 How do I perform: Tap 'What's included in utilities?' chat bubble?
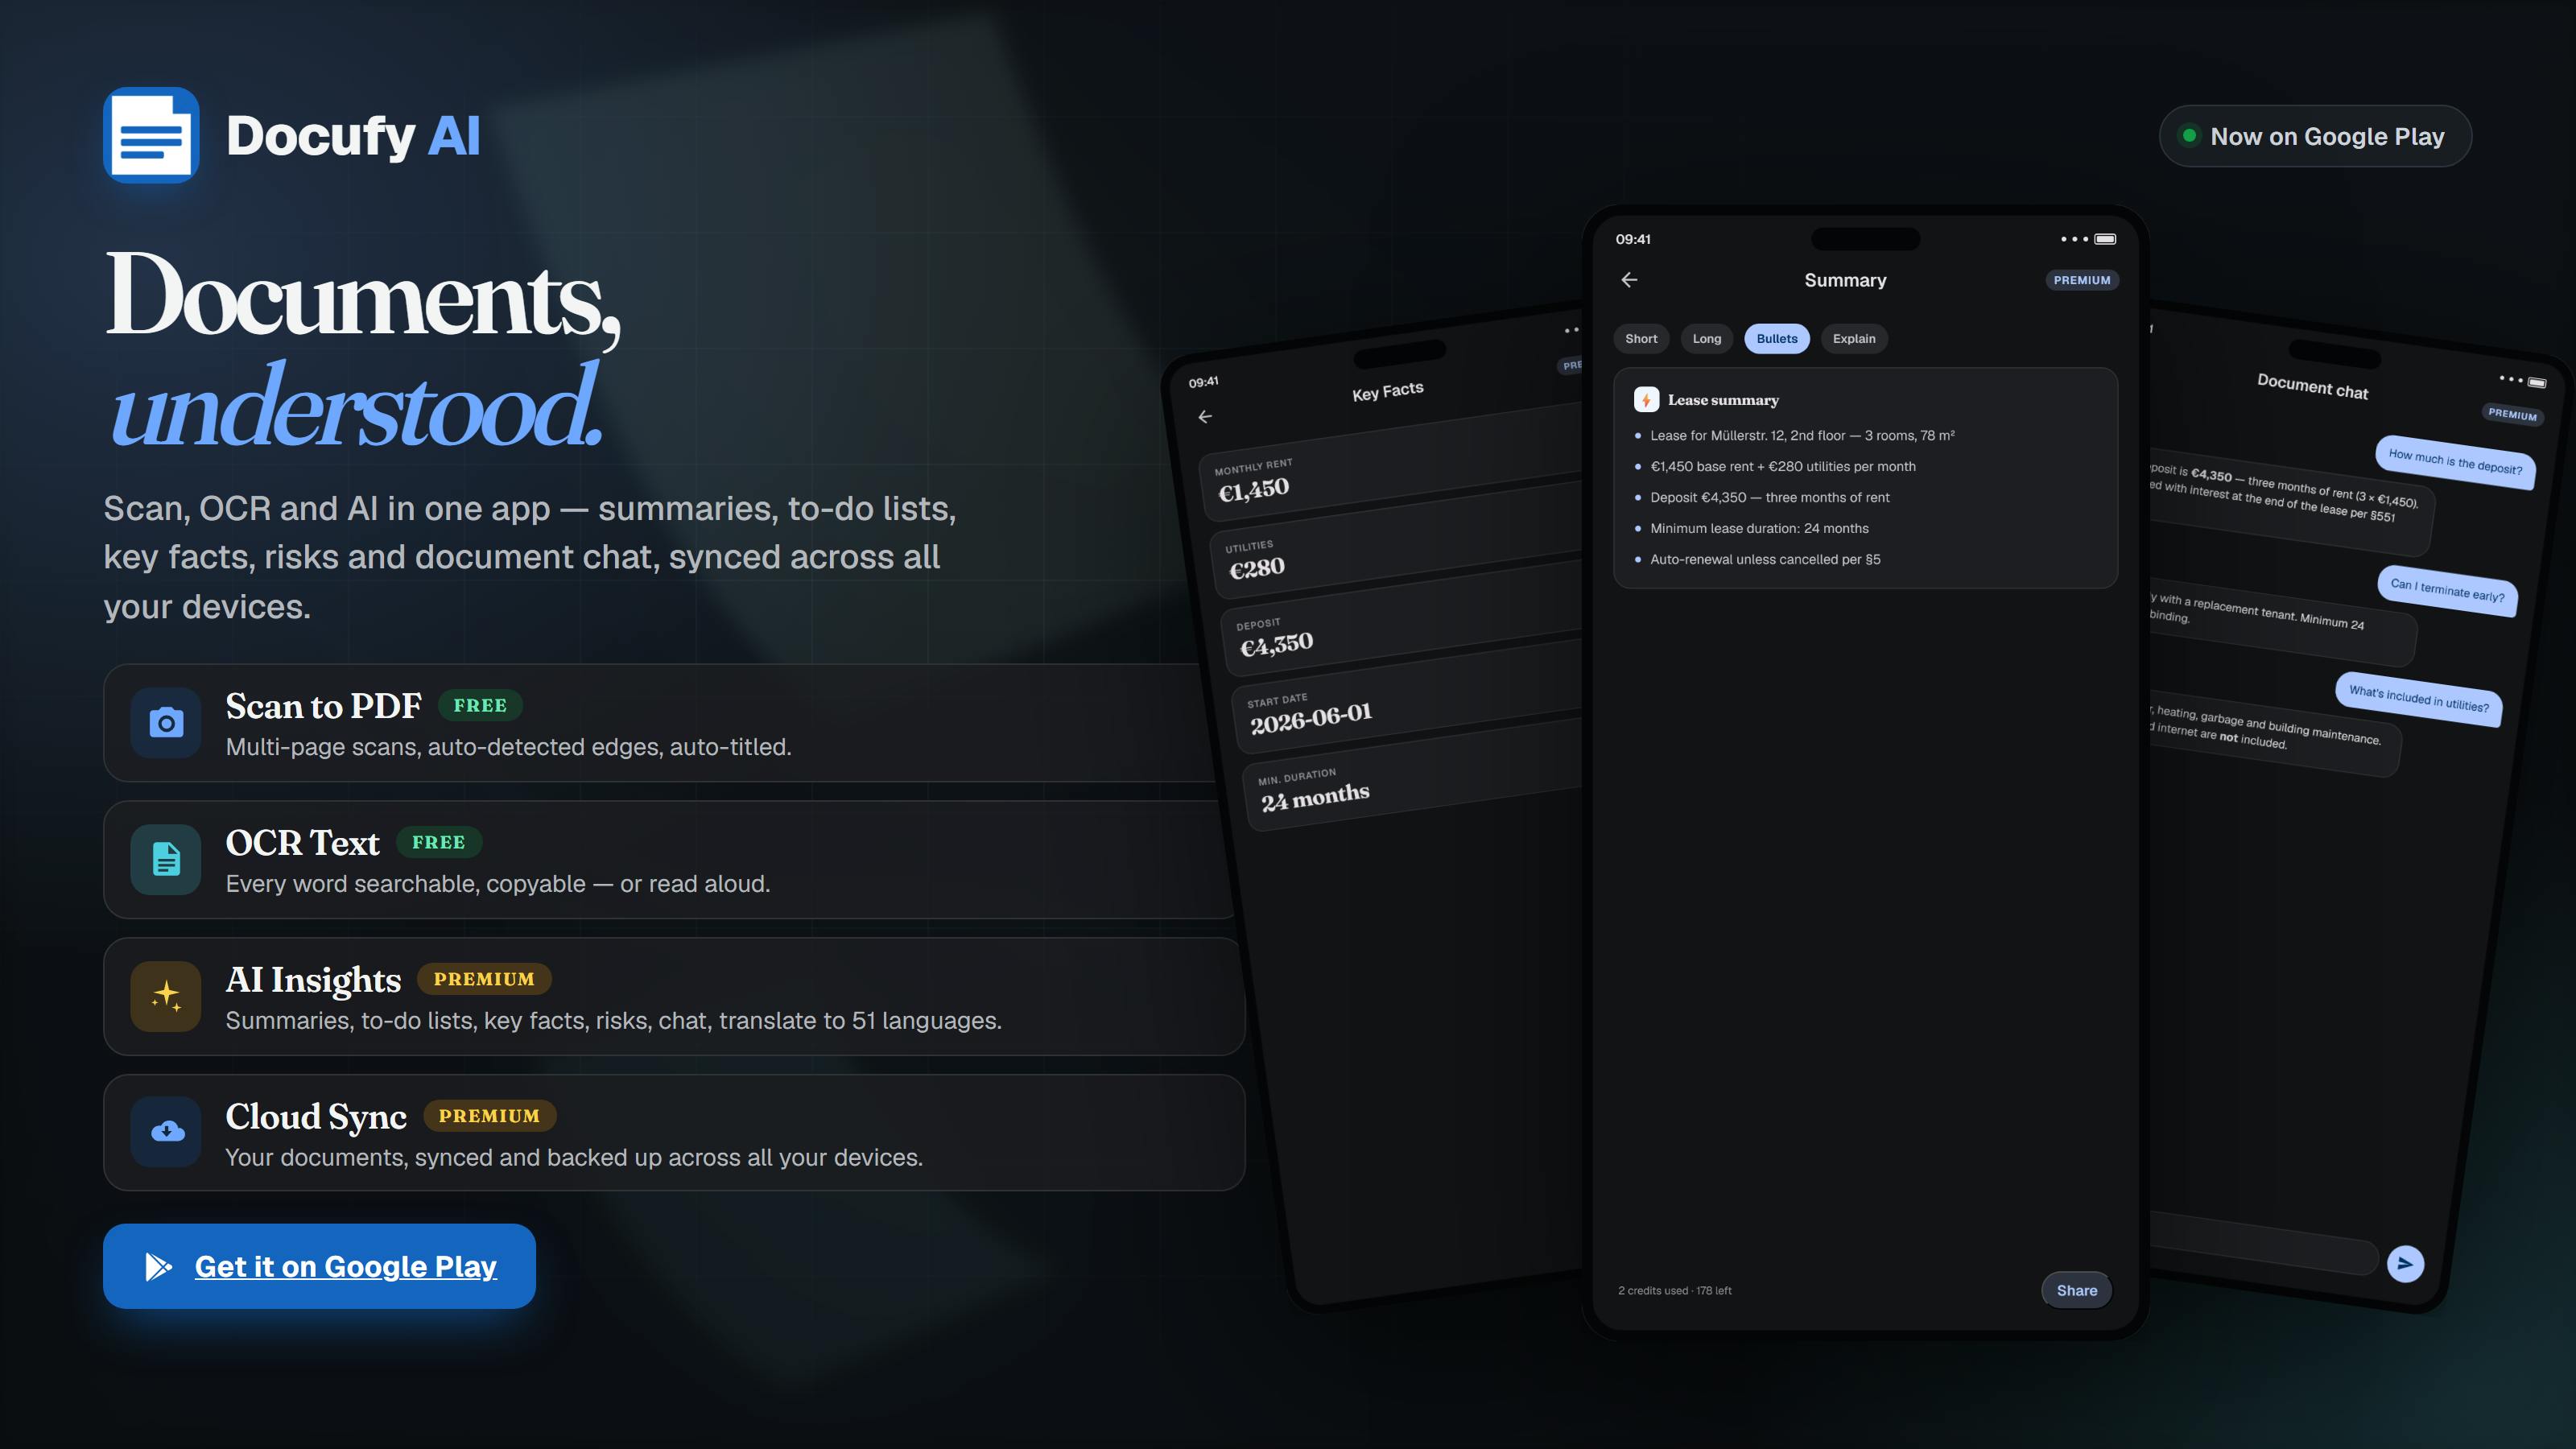tap(2419, 699)
